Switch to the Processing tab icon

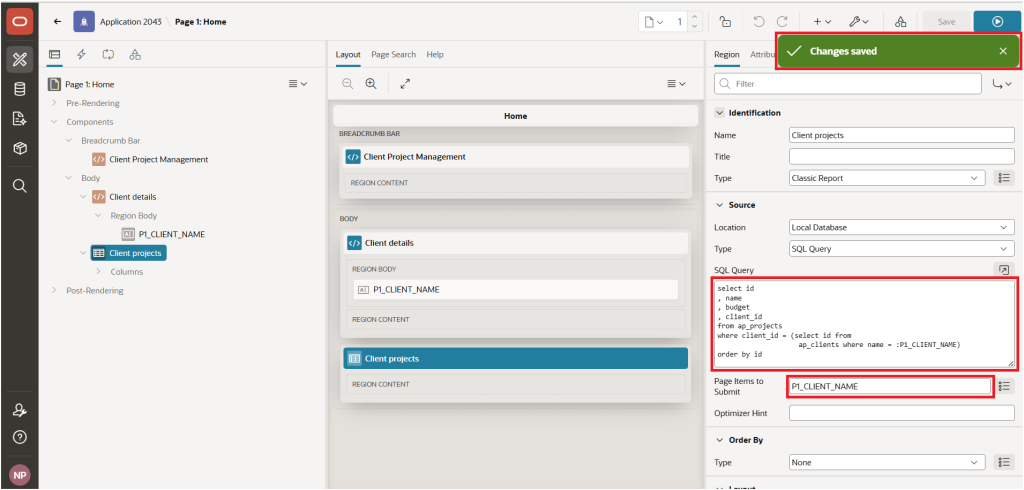pos(108,55)
